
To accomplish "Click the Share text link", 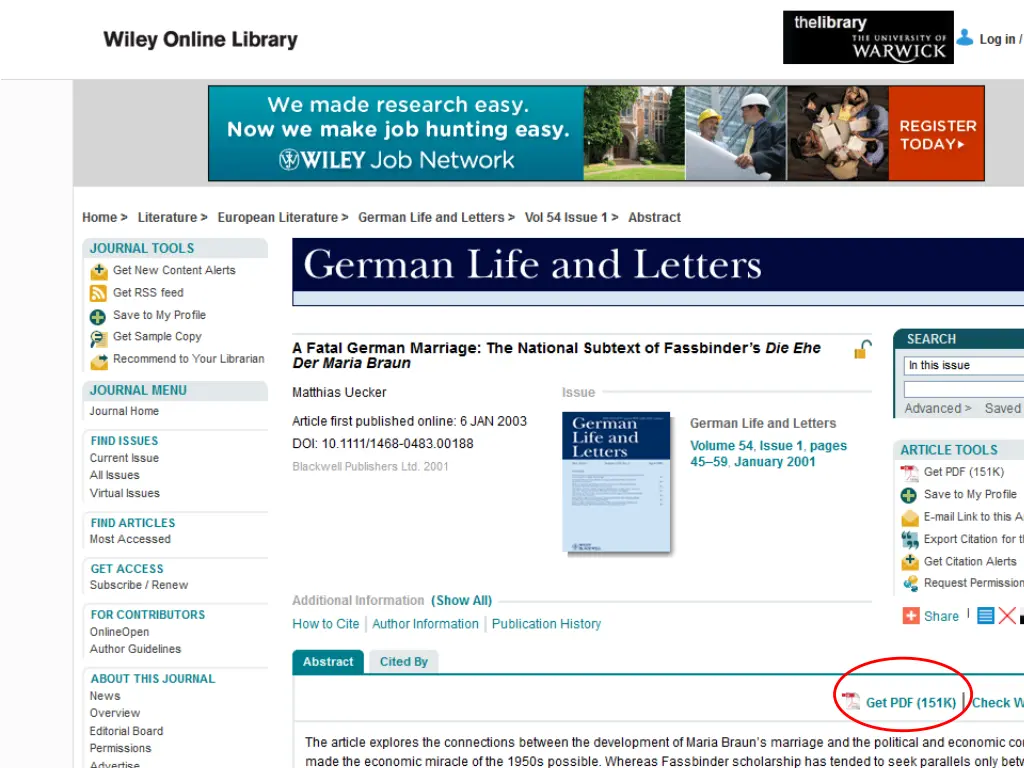I will pos(941,616).
